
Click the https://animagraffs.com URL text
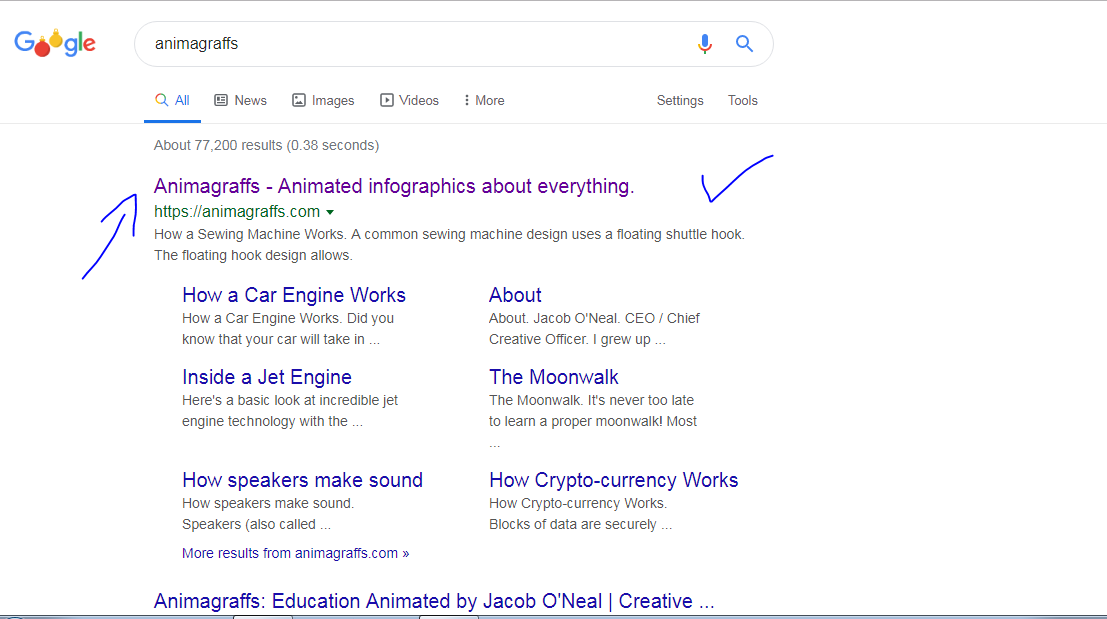point(237,212)
